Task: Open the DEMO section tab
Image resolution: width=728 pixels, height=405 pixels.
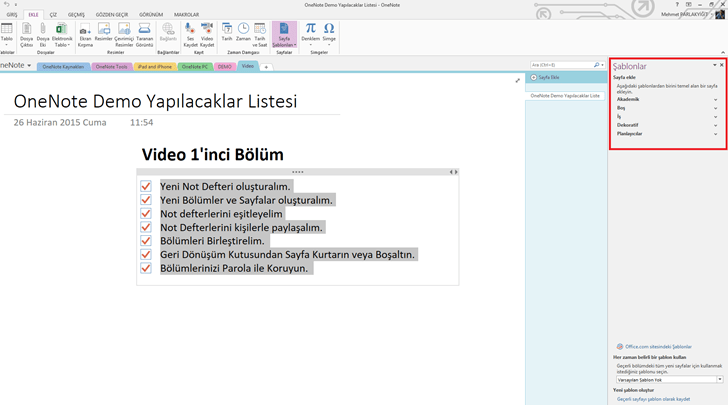Action: coord(225,67)
